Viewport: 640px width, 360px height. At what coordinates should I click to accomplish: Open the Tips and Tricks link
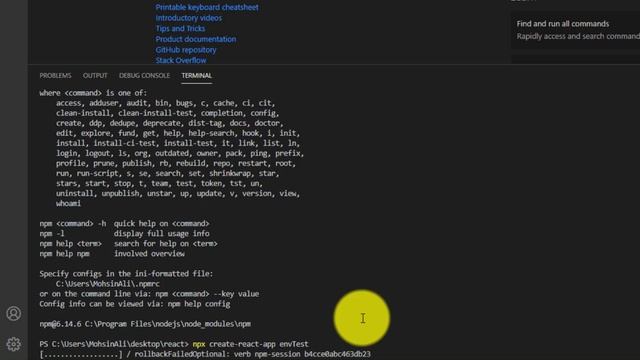180,29
